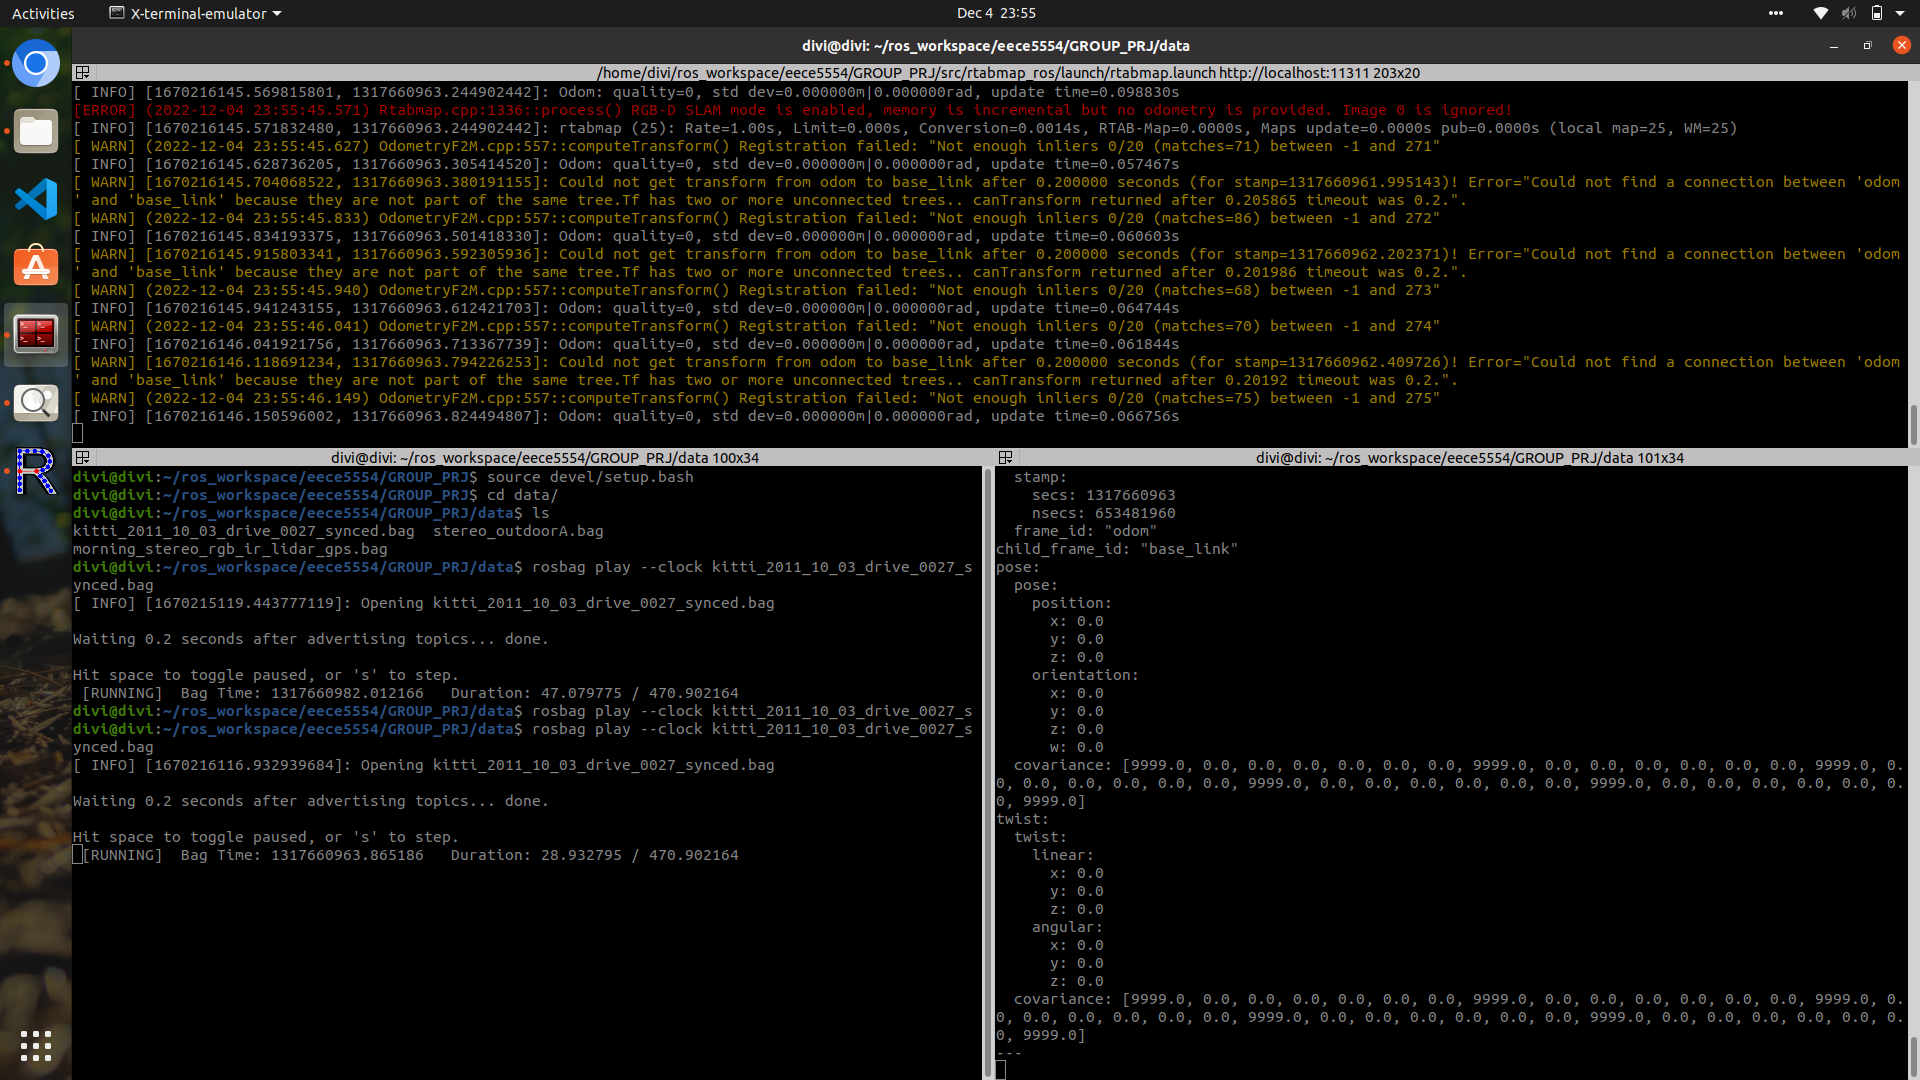This screenshot has width=1920, height=1080.
Task: Expand the system status menu arrow
Action: pos(1900,13)
